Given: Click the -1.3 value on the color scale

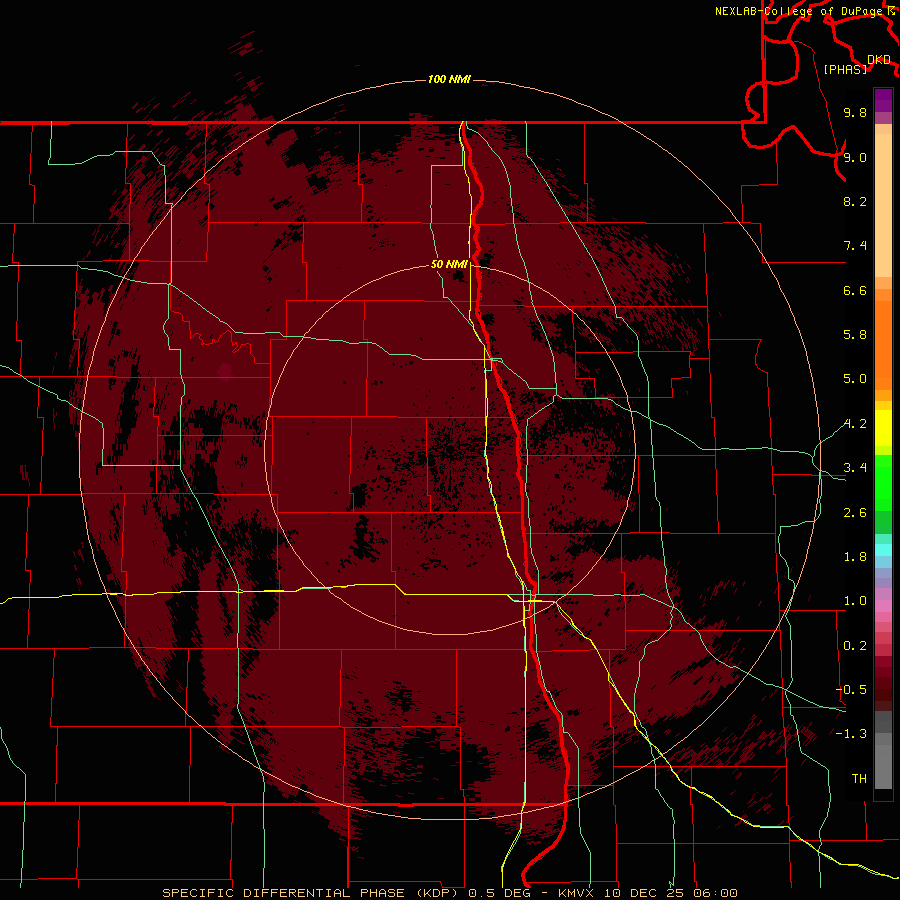Looking at the screenshot, I should click(851, 734).
